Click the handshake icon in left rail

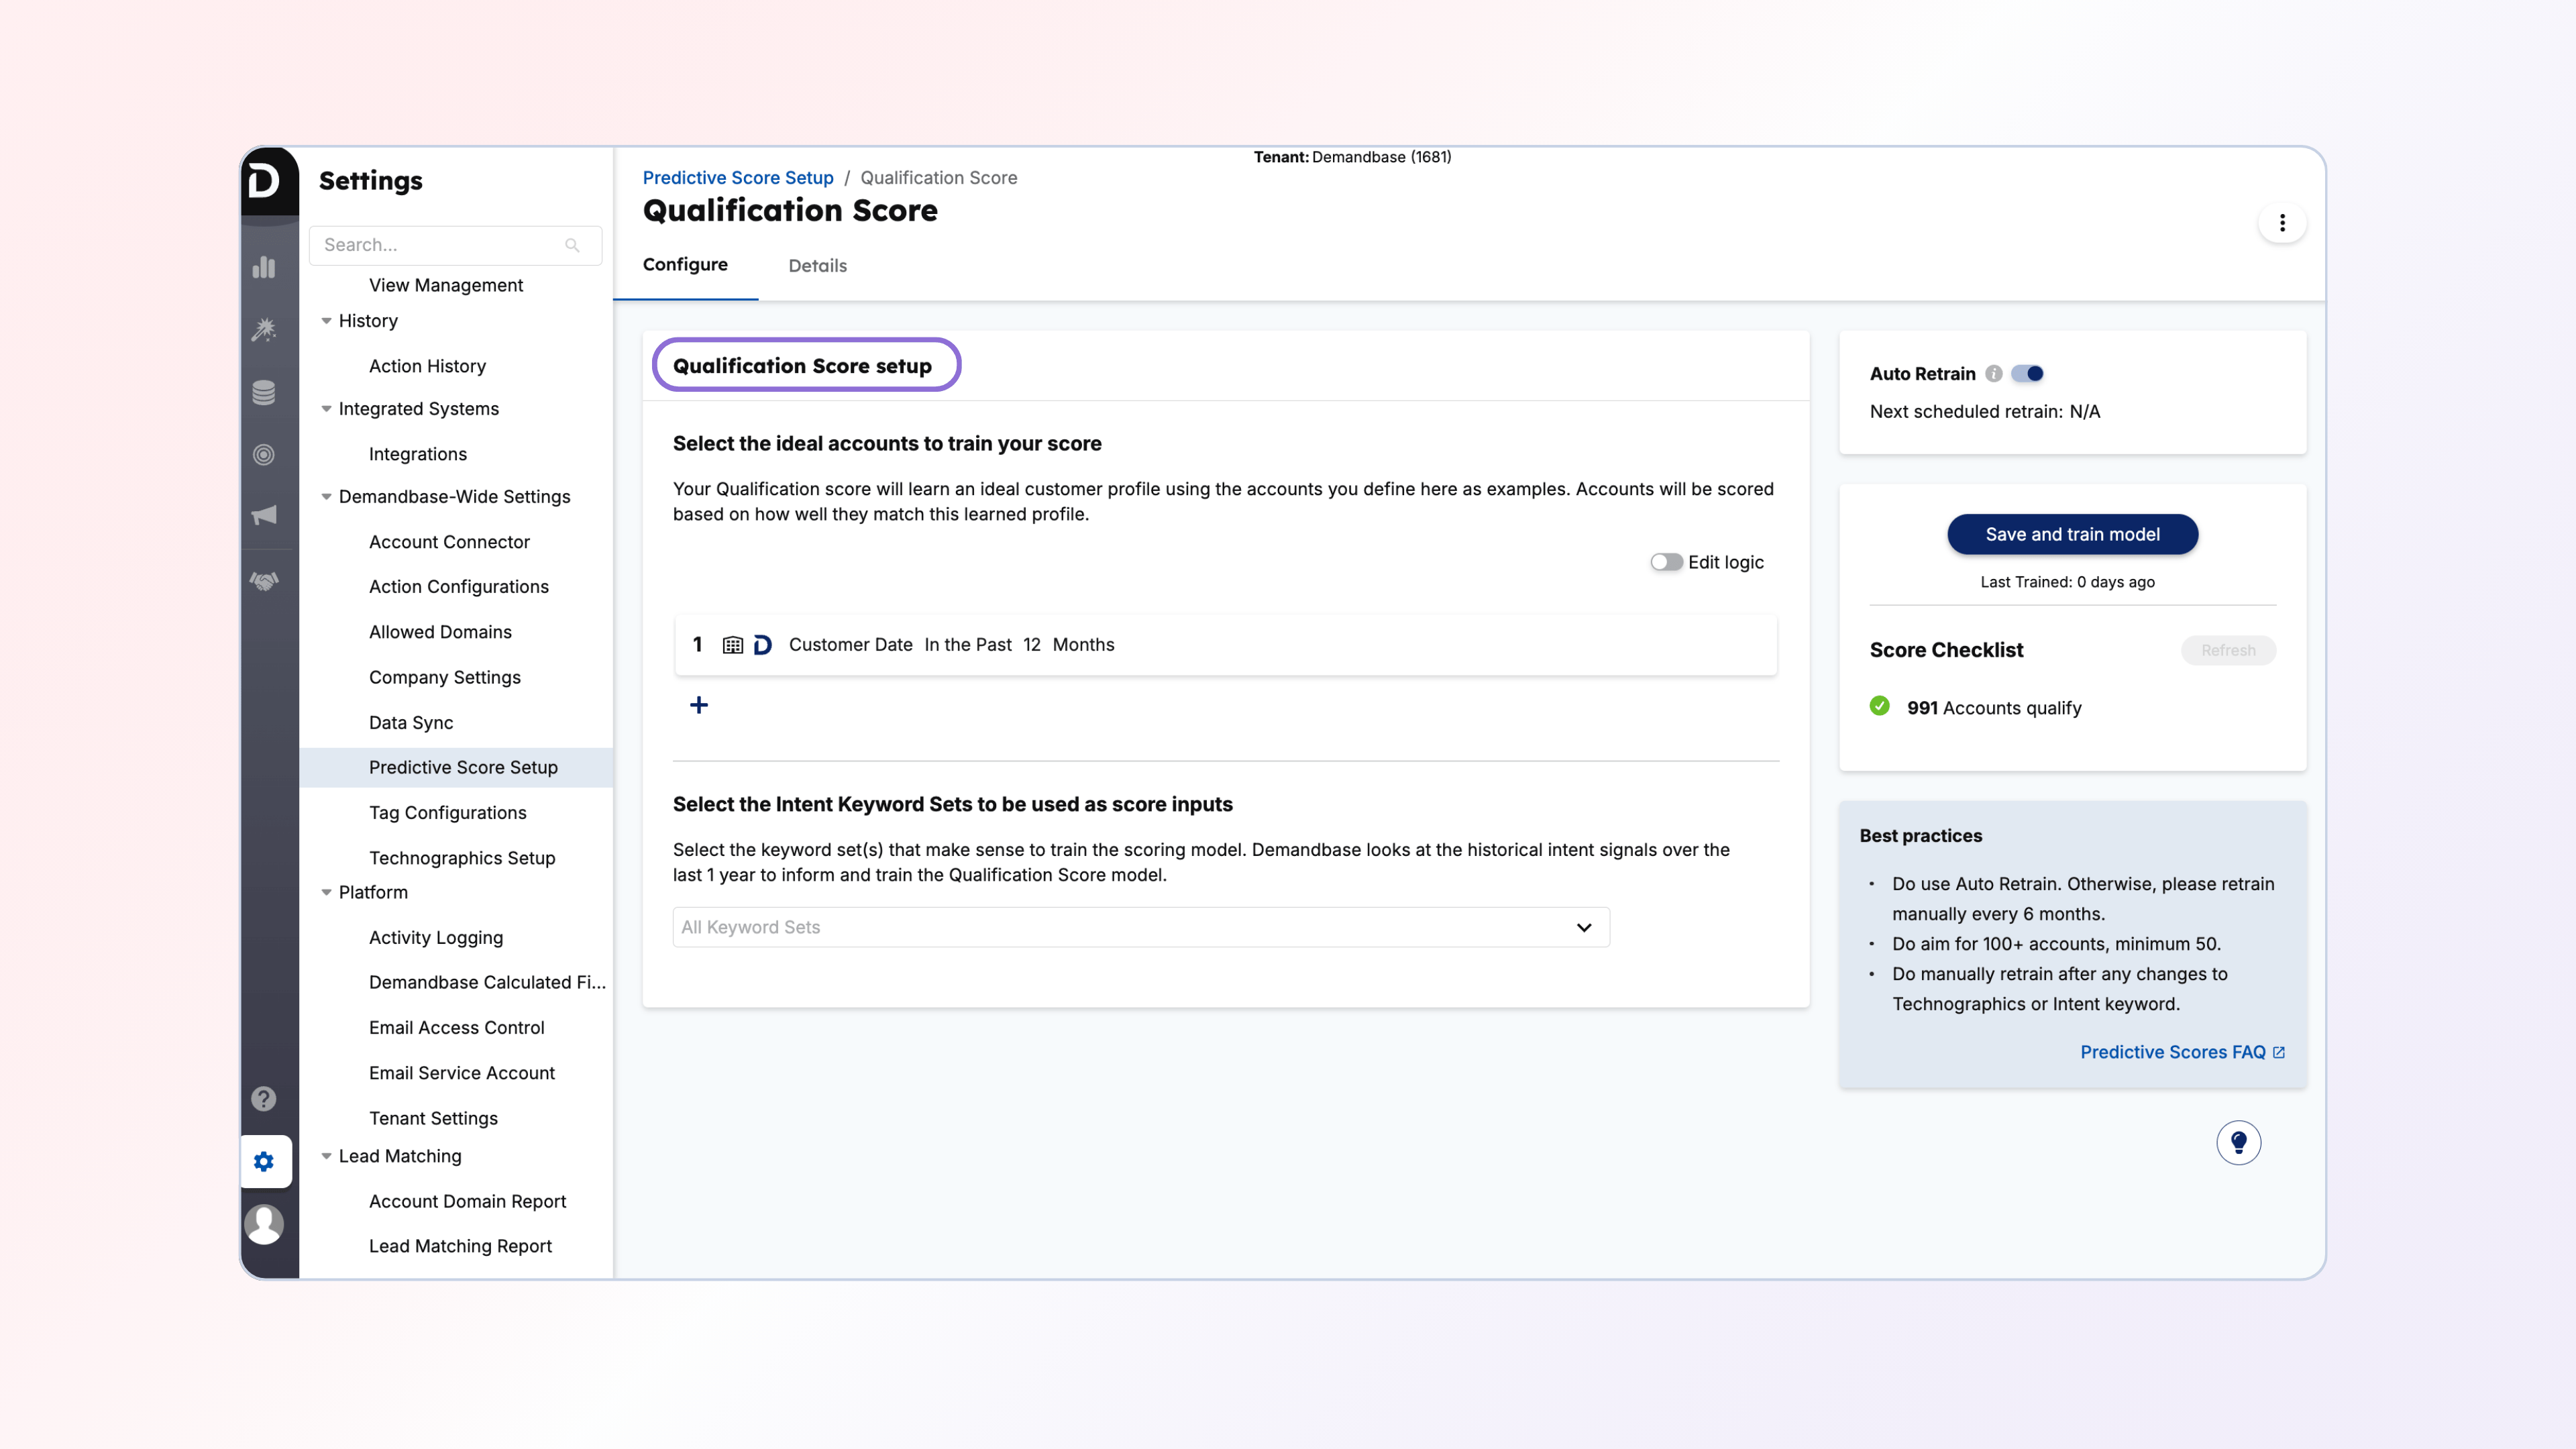pos(264,581)
